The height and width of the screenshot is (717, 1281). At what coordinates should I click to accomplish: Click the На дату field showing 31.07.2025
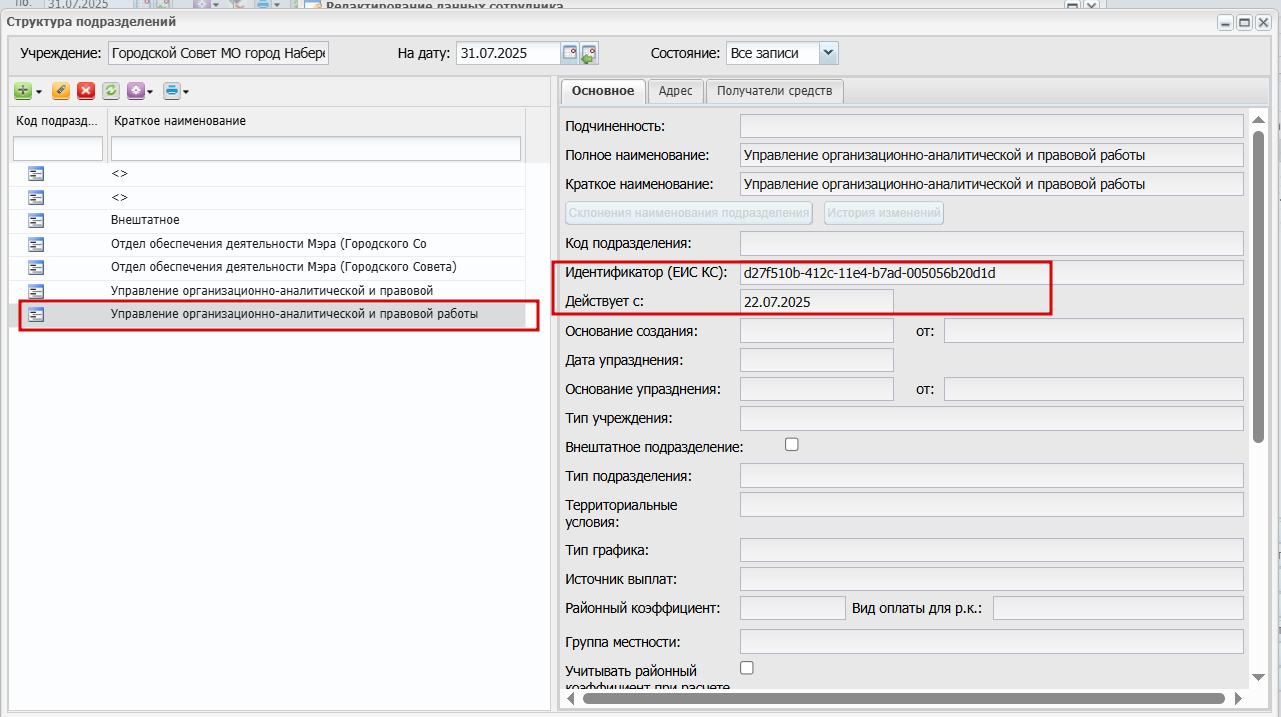coord(508,53)
